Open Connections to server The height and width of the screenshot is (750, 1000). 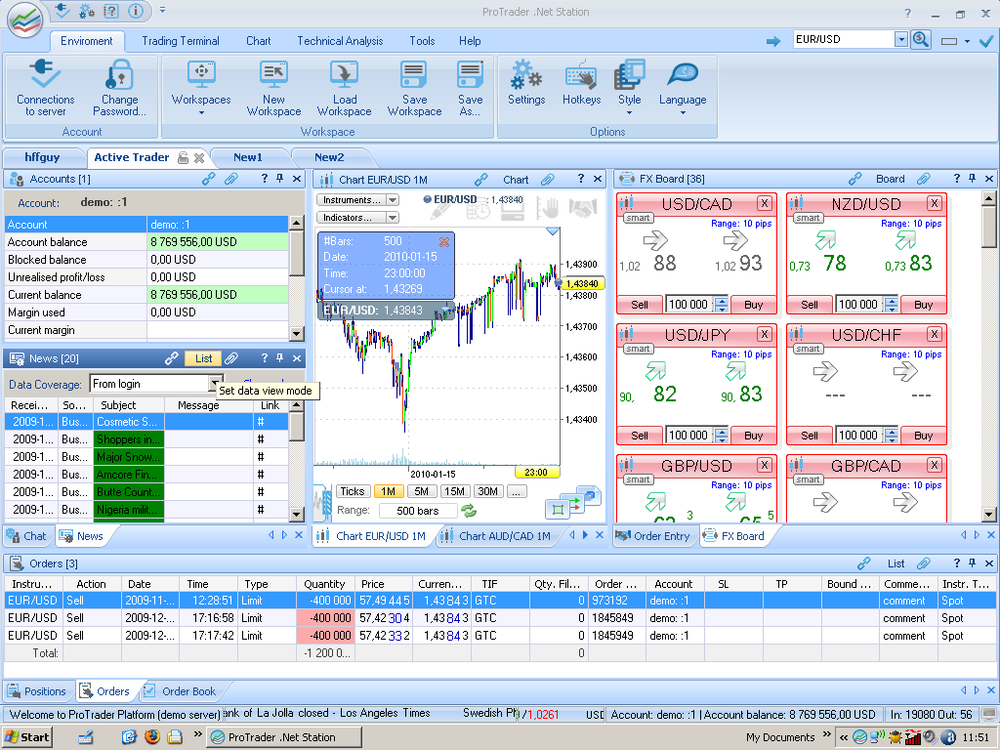45,88
